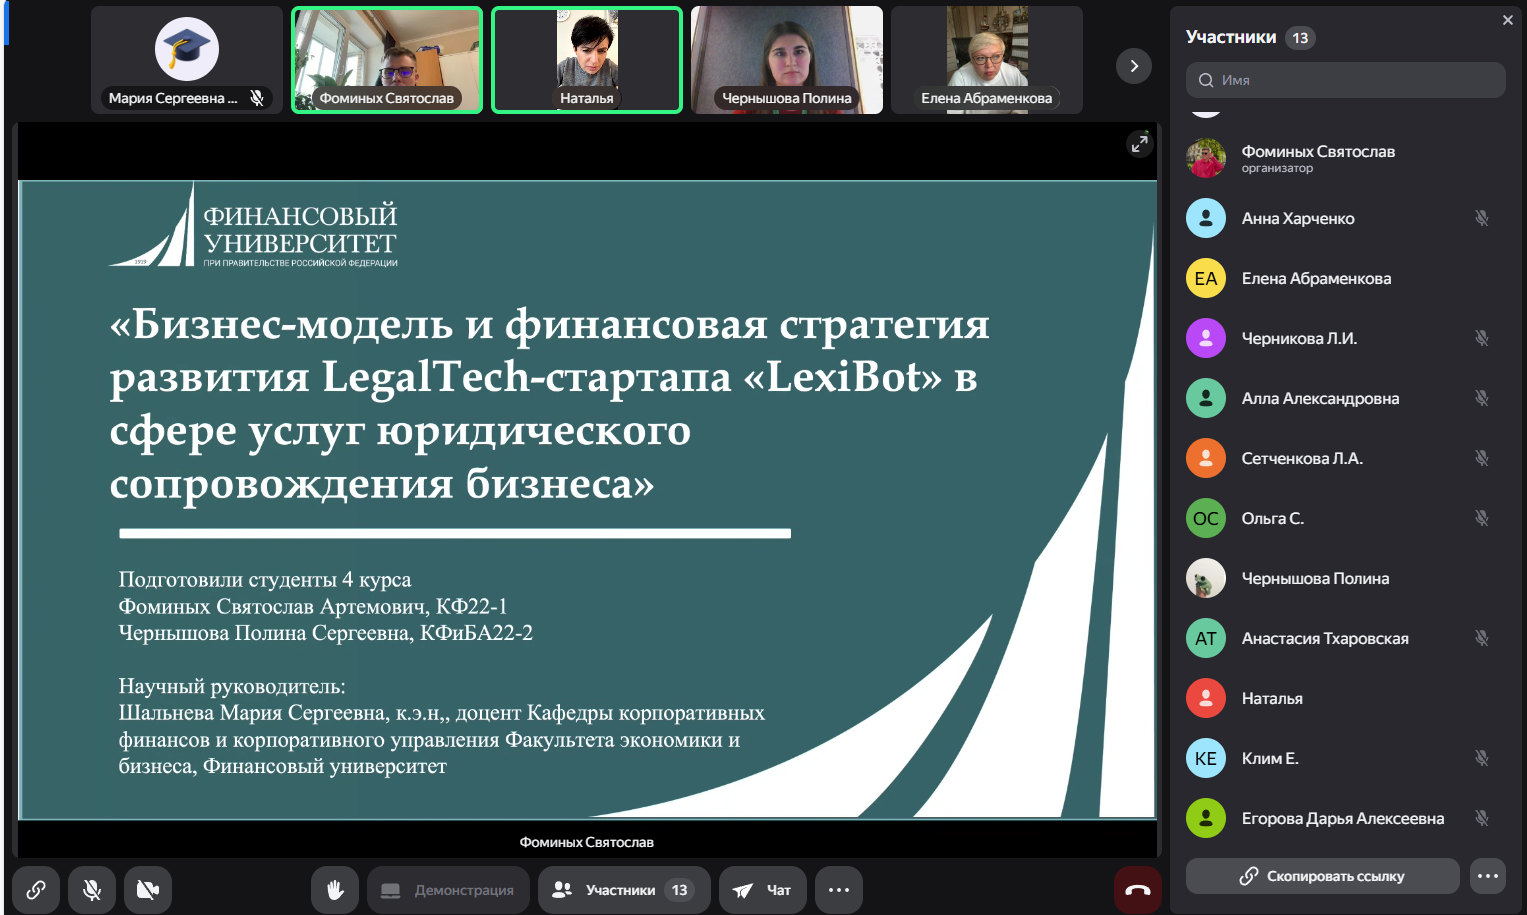Toggle the camera in the bottom toolbar
Screen dimensions: 1527x915
tap(148, 890)
